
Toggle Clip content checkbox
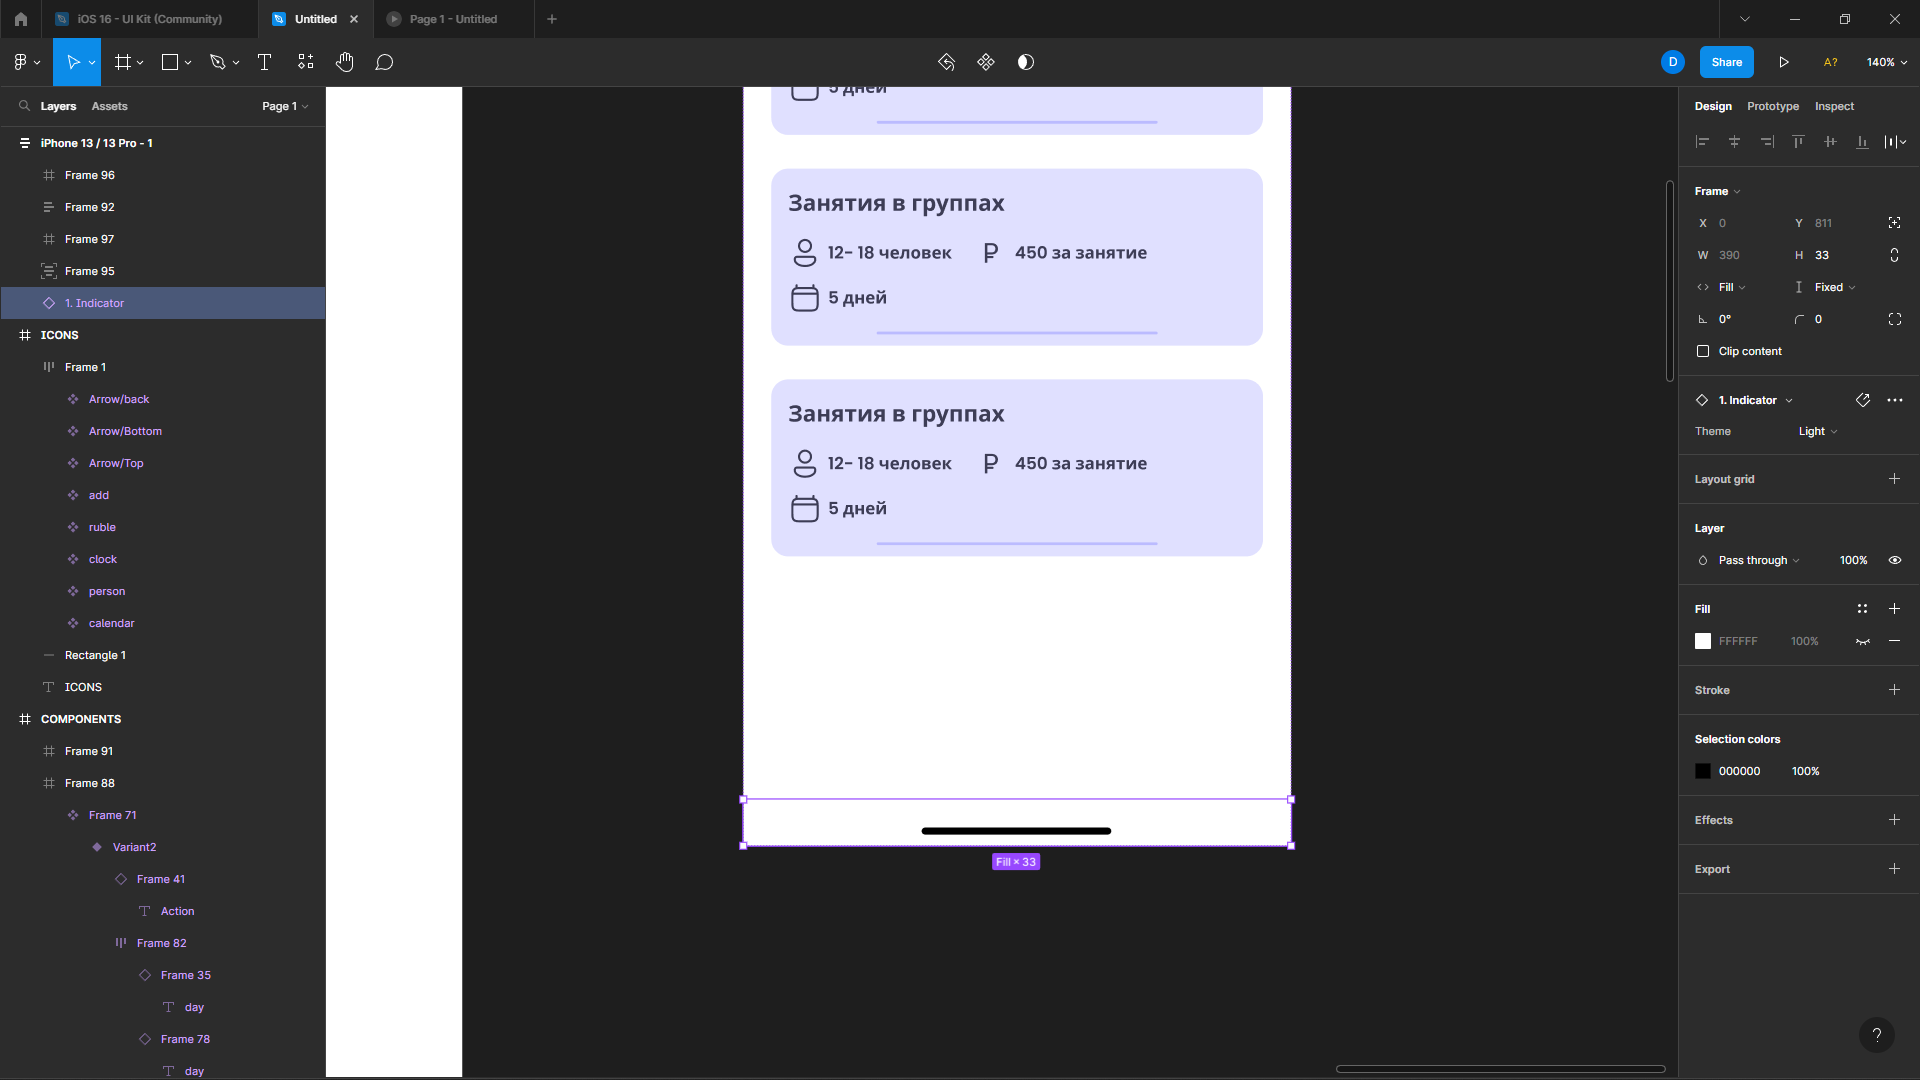coord(1702,351)
